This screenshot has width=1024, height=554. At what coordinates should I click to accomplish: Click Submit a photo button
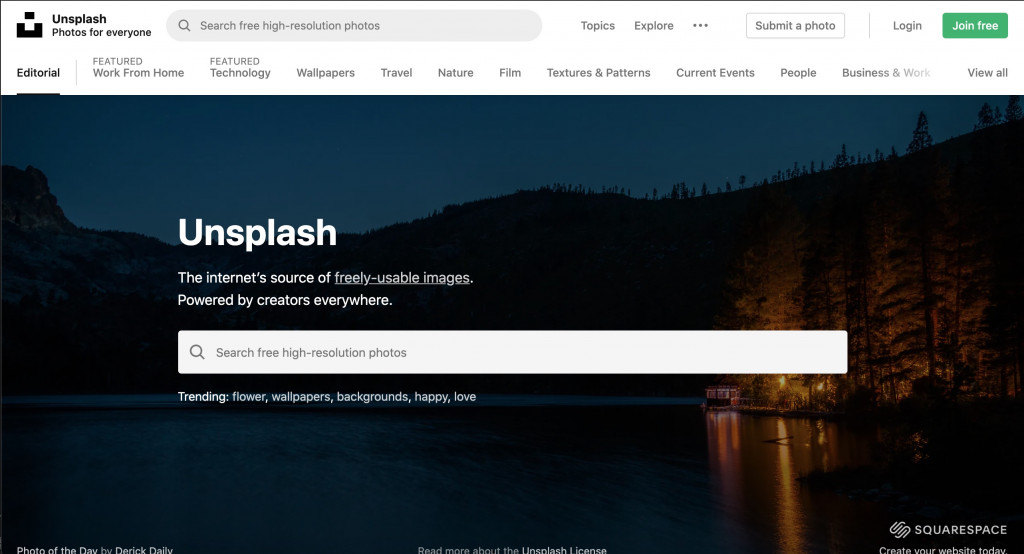795,25
